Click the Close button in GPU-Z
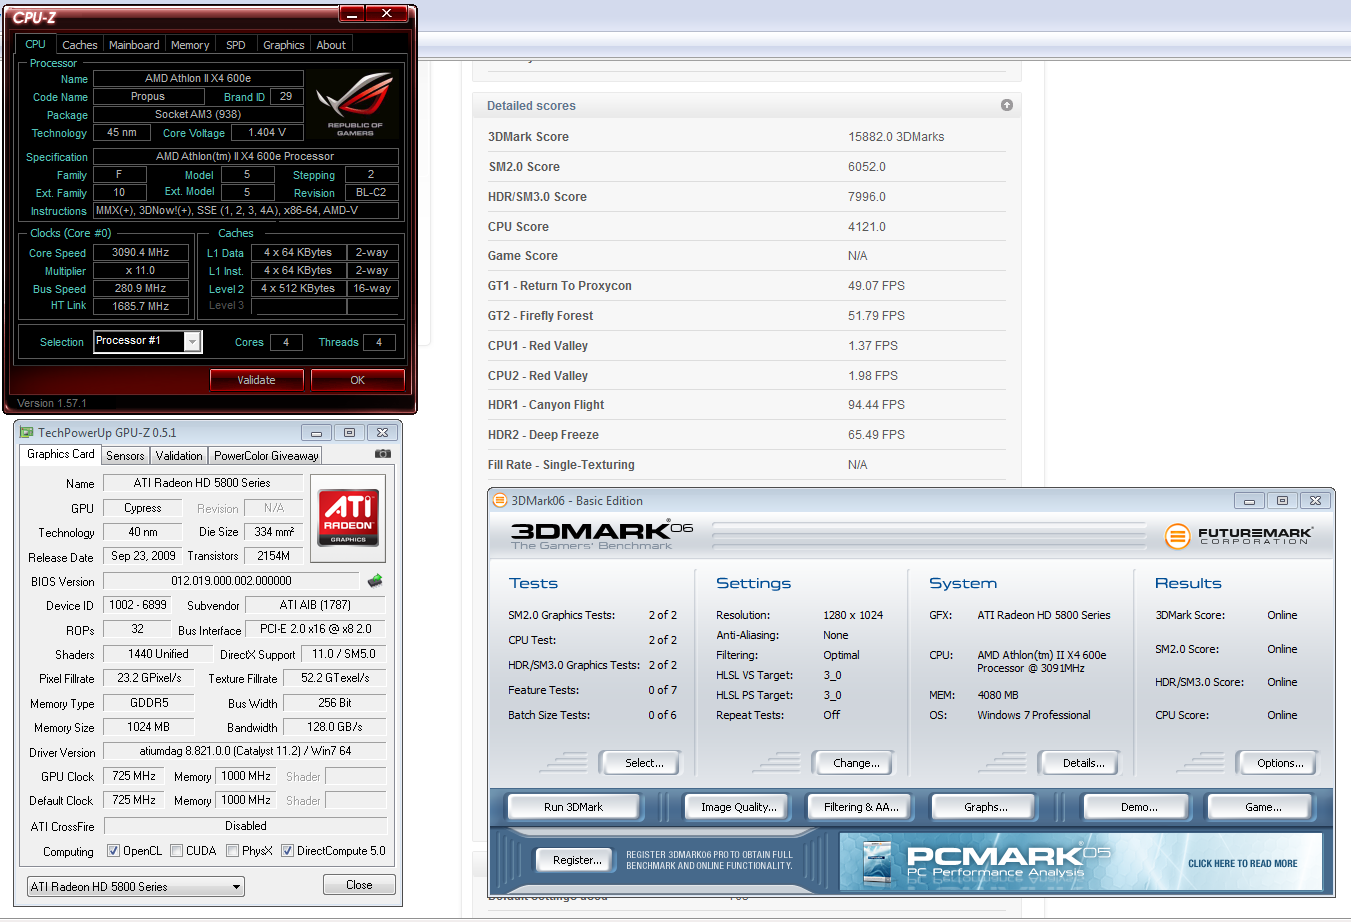This screenshot has width=1351, height=922. point(359,885)
